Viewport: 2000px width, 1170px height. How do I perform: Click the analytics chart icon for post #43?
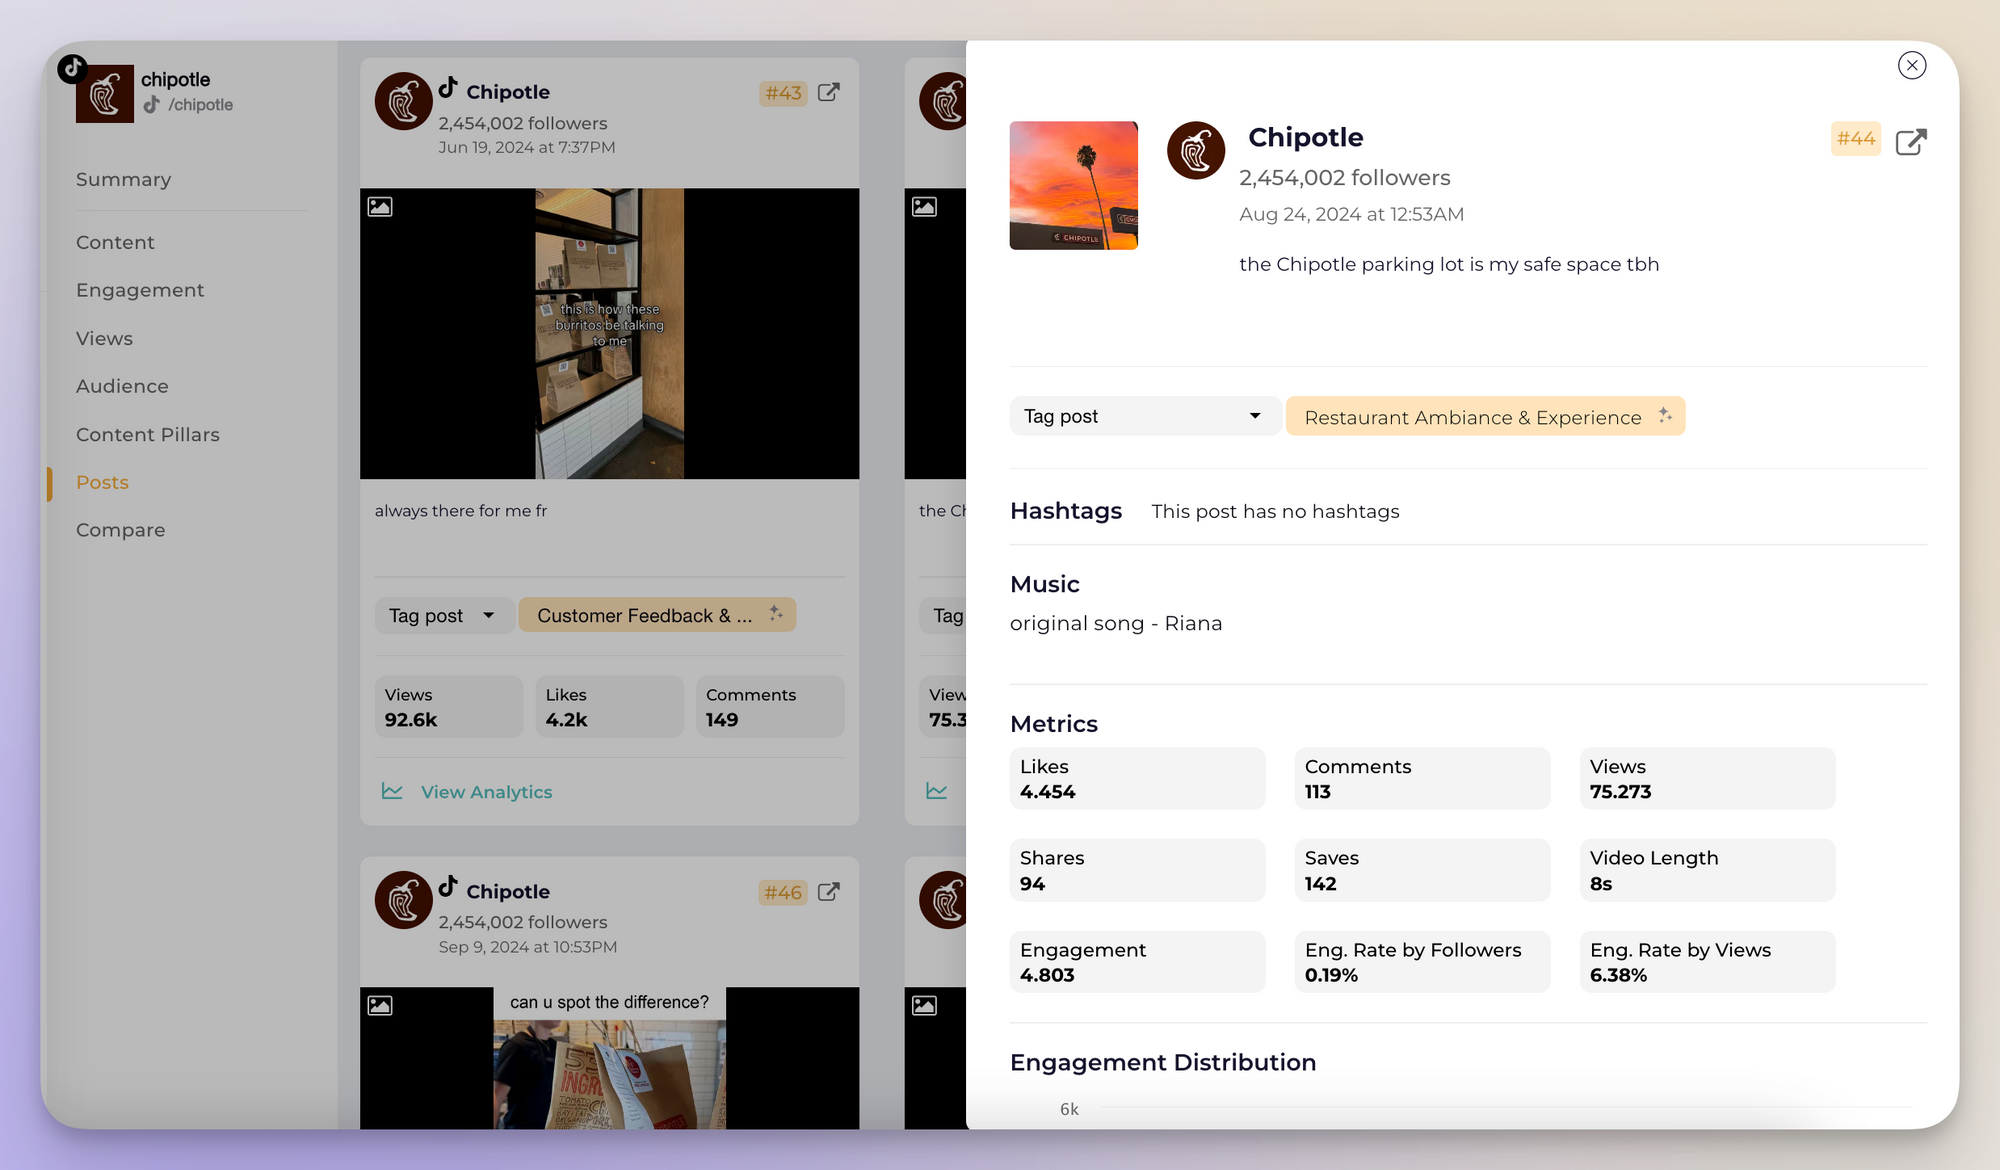point(392,791)
